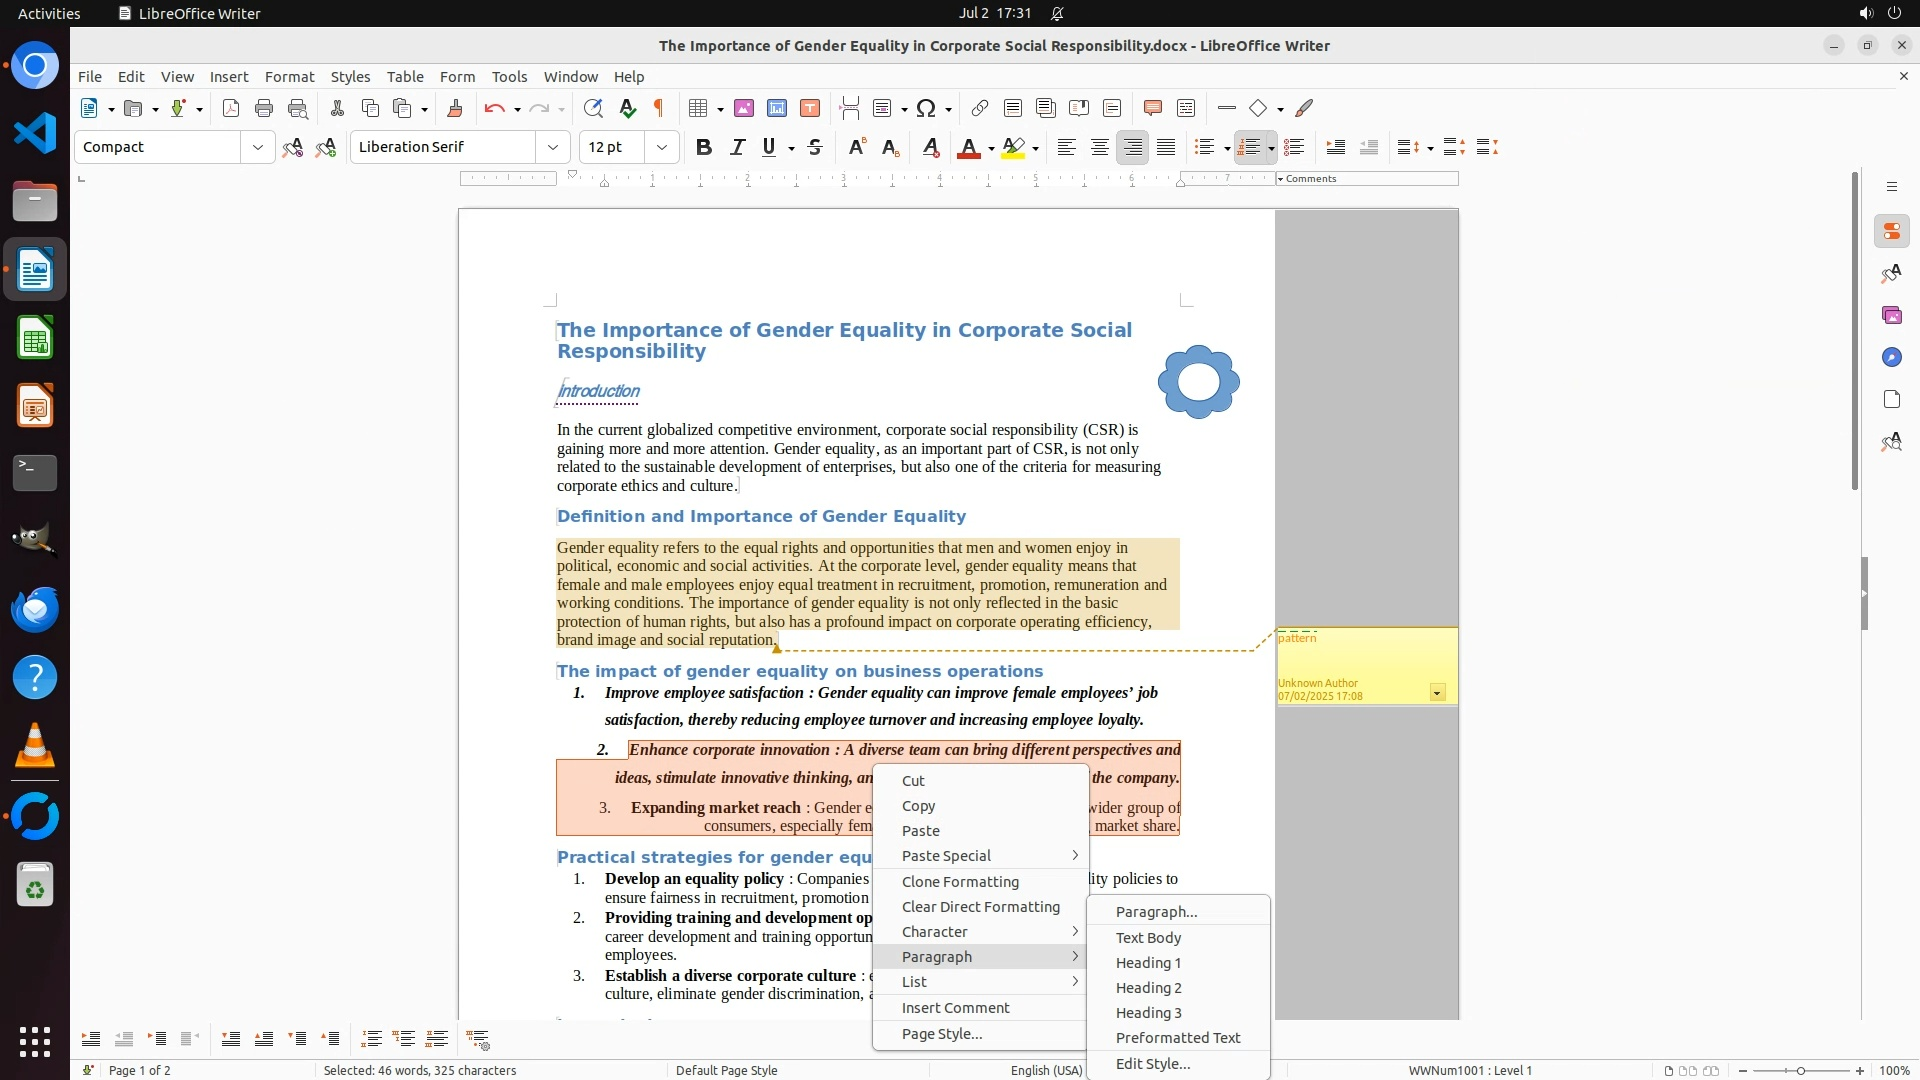The width and height of the screenshot is (1920, 1080).
Task: Enable Justified paragraph alignment
Action: (x=1166, y=148)
